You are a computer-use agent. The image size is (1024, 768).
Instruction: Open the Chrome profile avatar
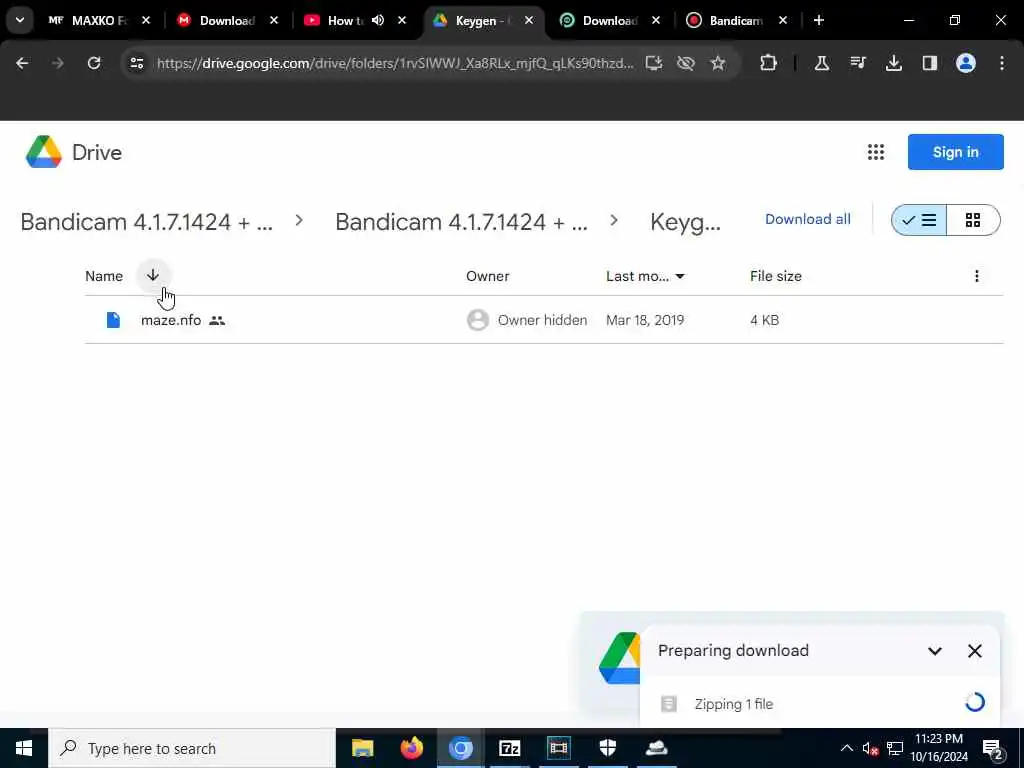click(966, 63)
